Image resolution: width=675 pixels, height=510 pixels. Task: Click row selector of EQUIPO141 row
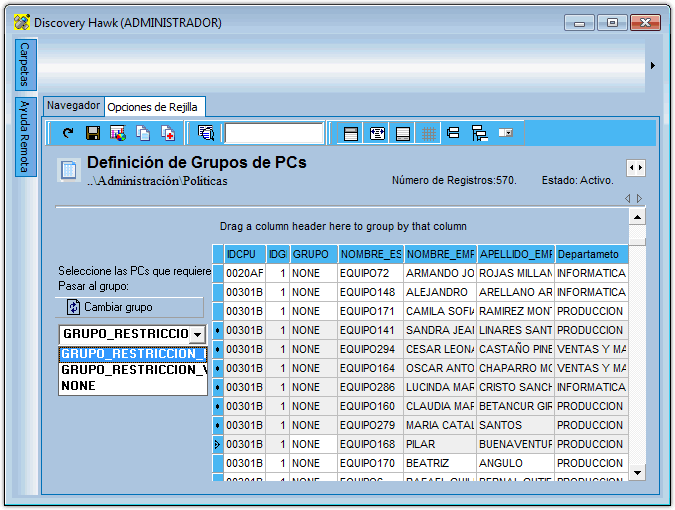point(218,330)
